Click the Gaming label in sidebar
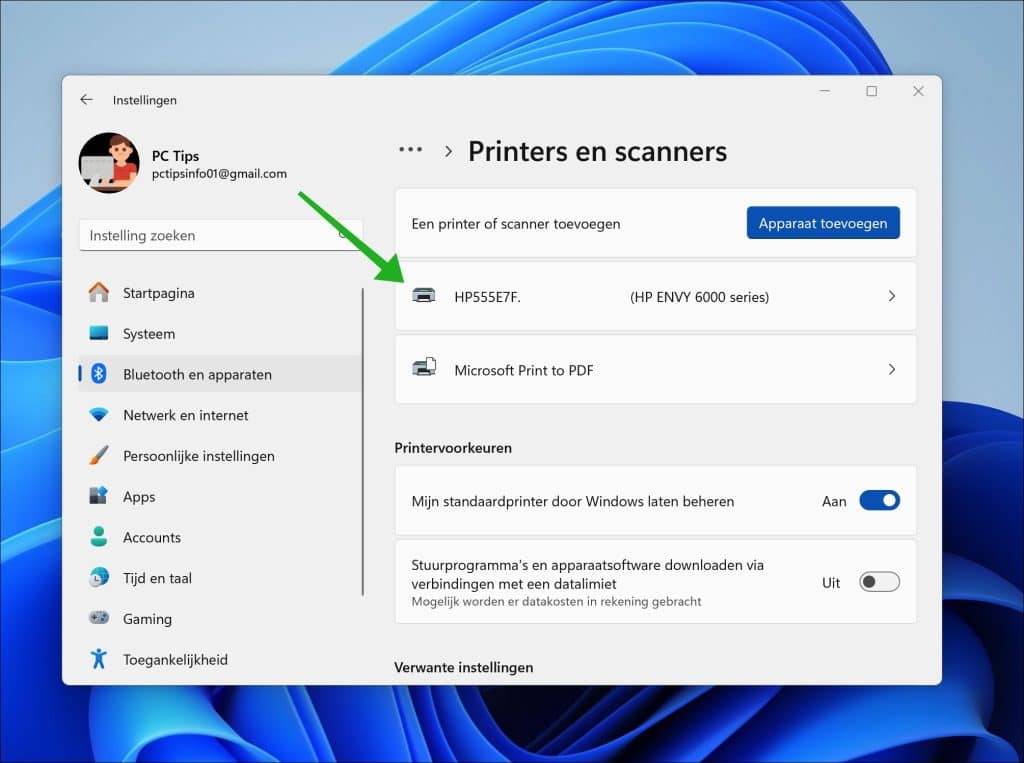The height and width of the screenshot is (763, 1024). [x=147, y=619]
